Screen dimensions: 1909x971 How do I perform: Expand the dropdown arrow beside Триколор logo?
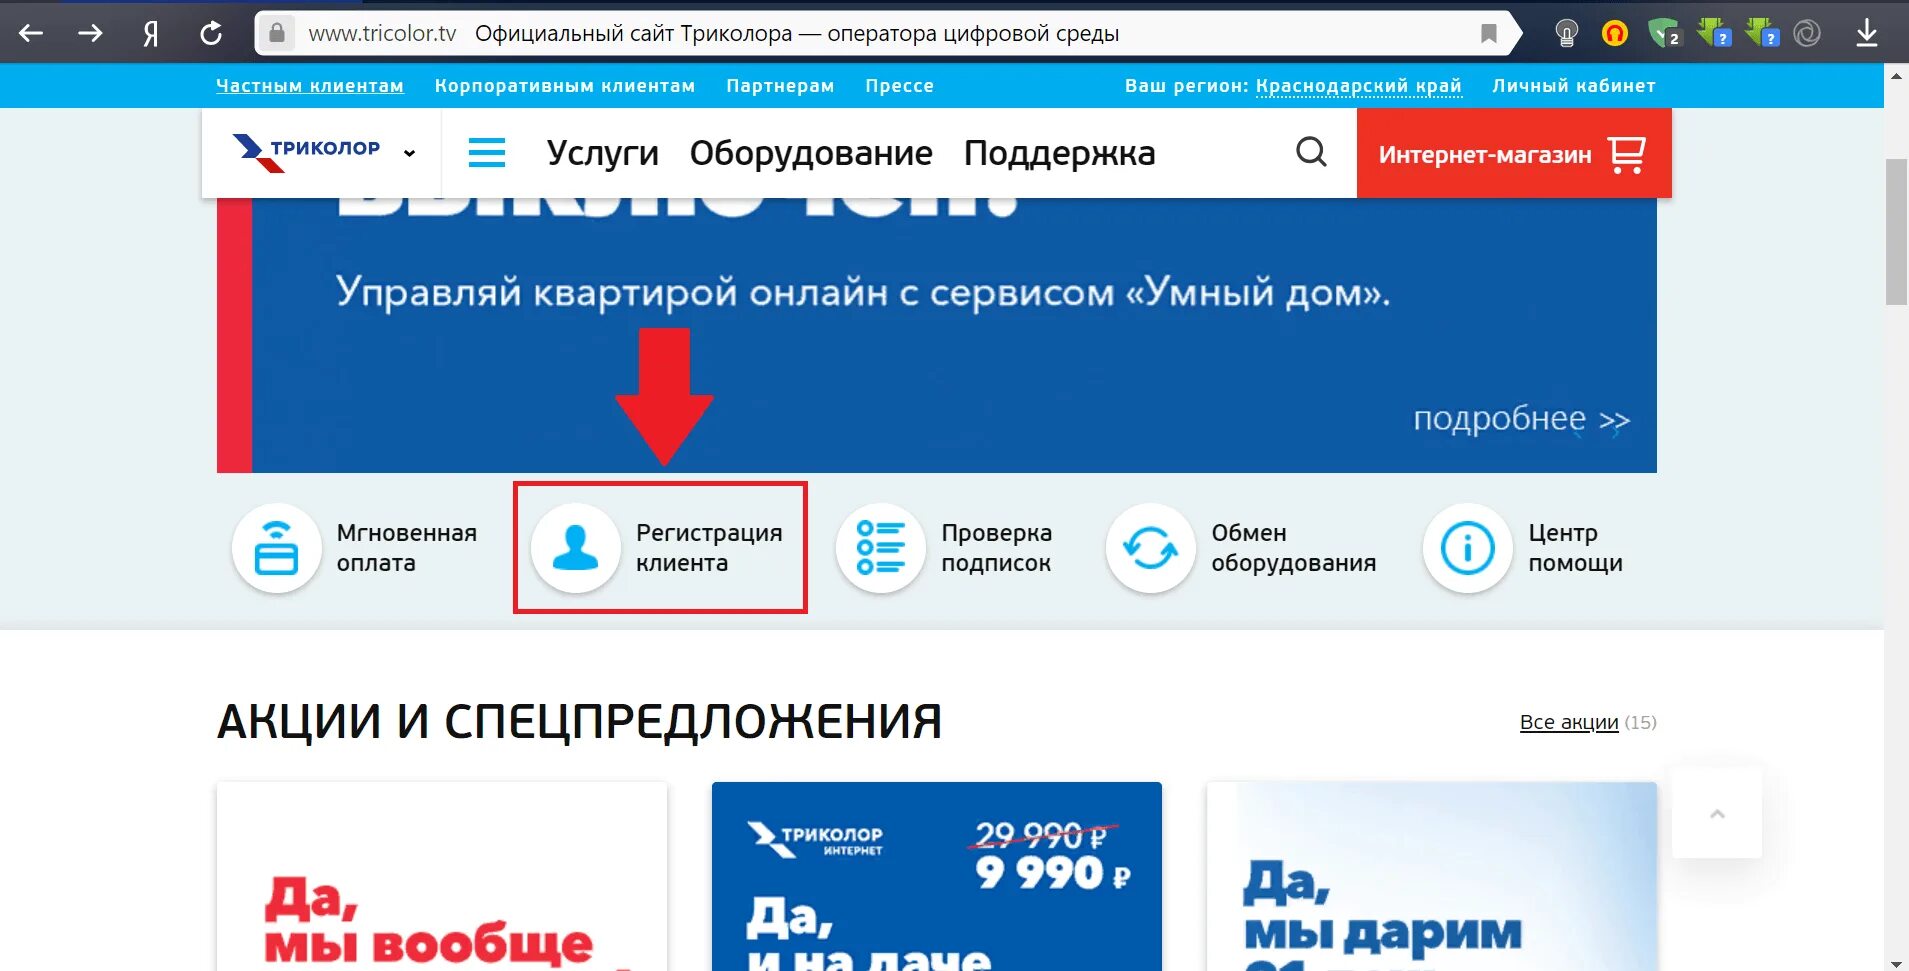[x=409, y=153]
